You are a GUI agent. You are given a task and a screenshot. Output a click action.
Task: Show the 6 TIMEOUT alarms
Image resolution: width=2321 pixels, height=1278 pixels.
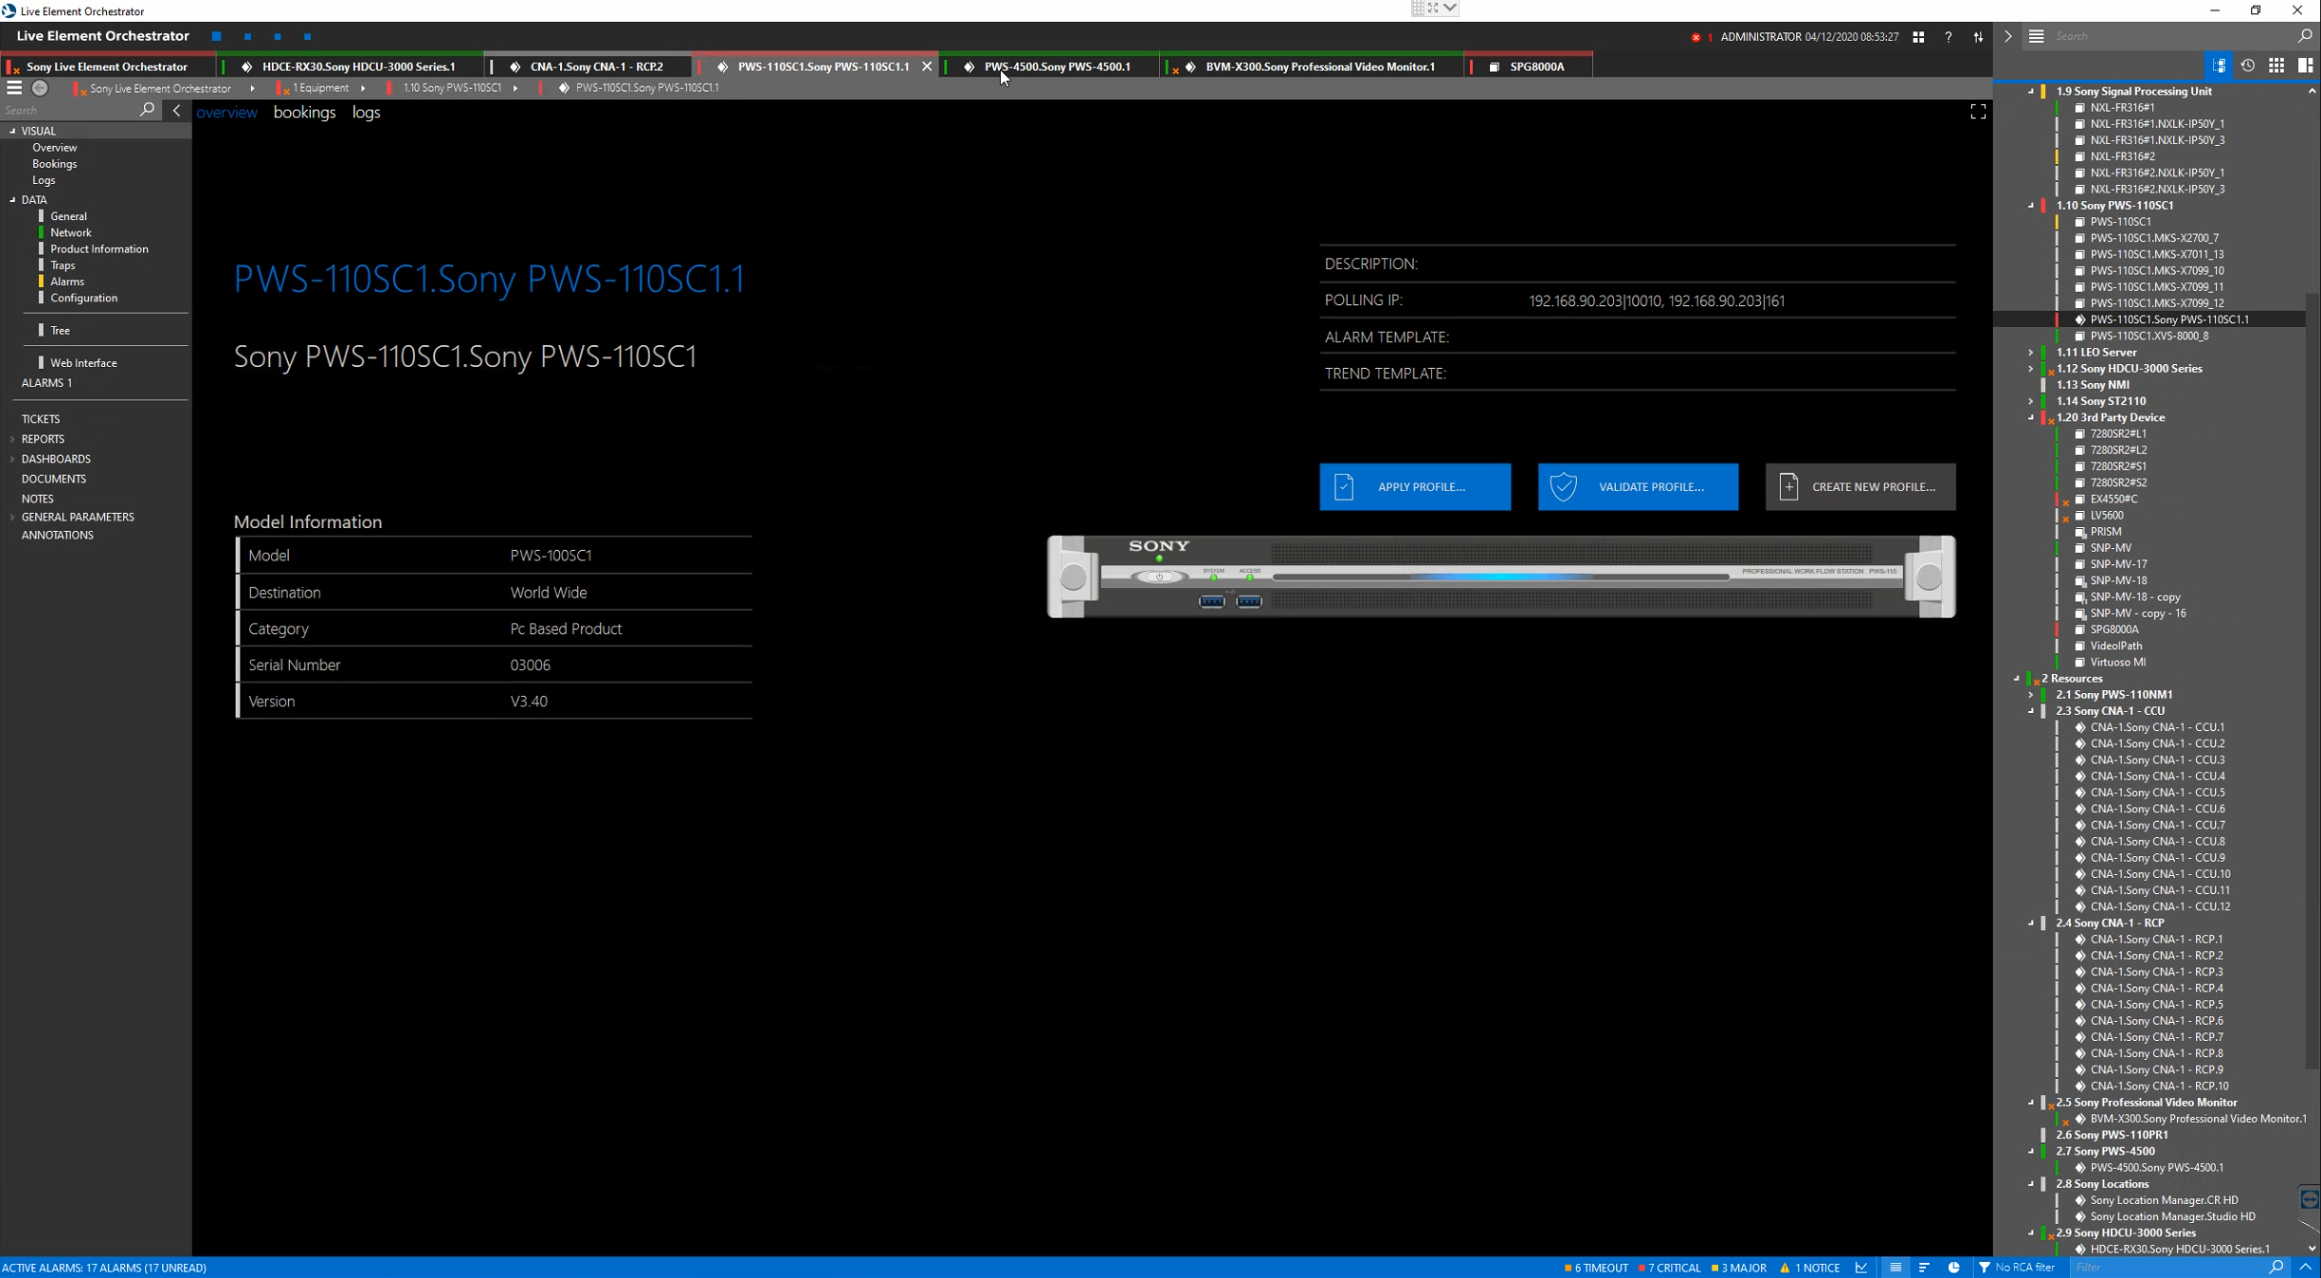(x=1596, y=1267)
